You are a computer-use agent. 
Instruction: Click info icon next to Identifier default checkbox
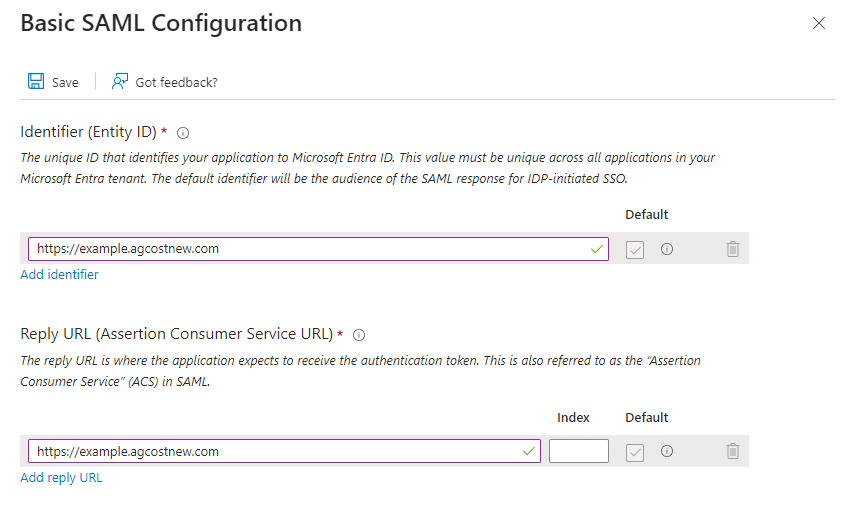tap(667, 249)
